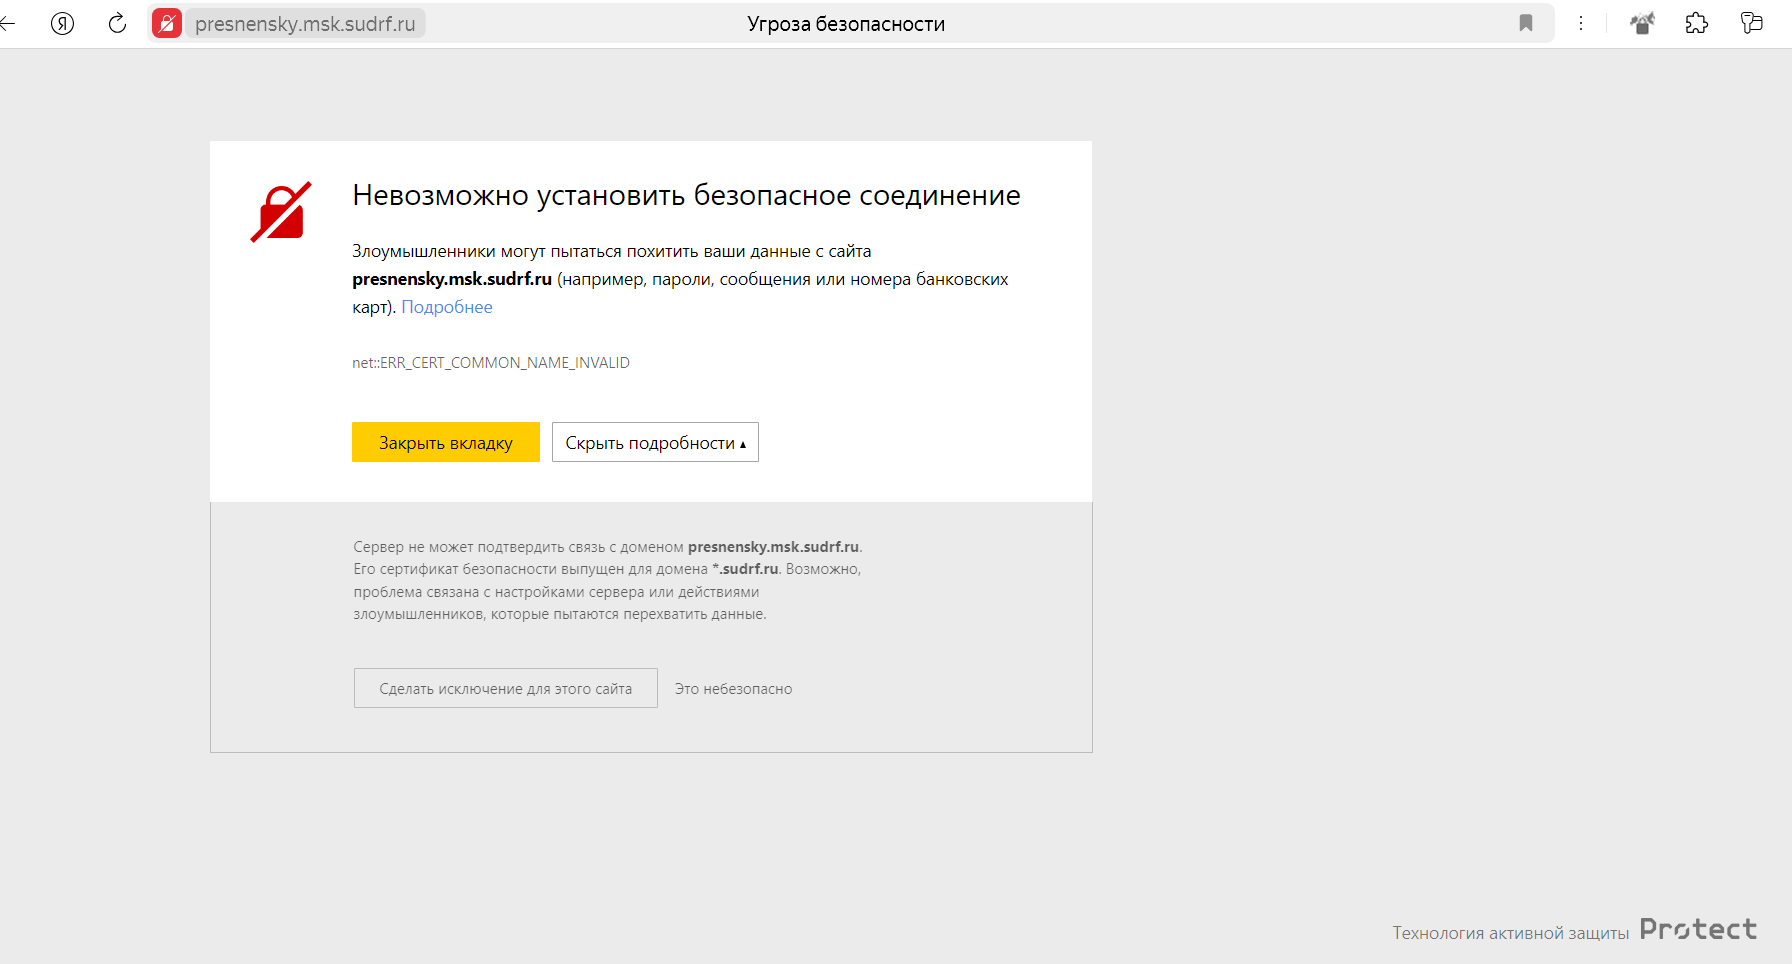This screenshot has width=1792, height=964.
Task: Click the Закрыть вкладку button
Action: pyautogui.click(x=445, y=441)
